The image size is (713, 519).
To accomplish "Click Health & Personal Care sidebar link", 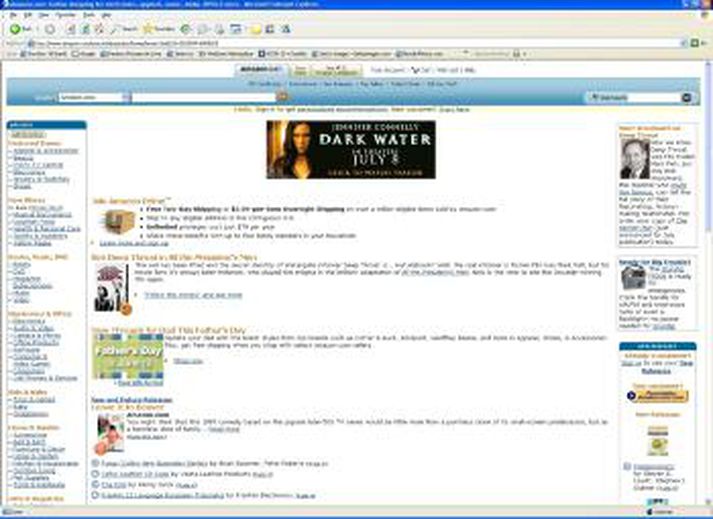I will point(47,229).
